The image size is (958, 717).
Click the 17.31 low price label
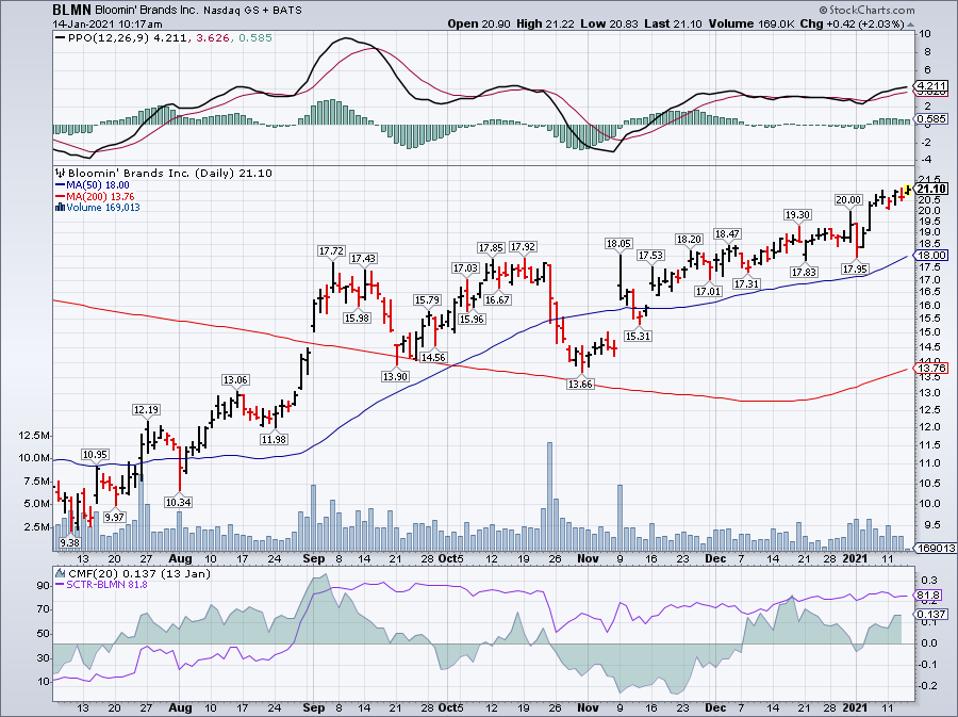747,284
